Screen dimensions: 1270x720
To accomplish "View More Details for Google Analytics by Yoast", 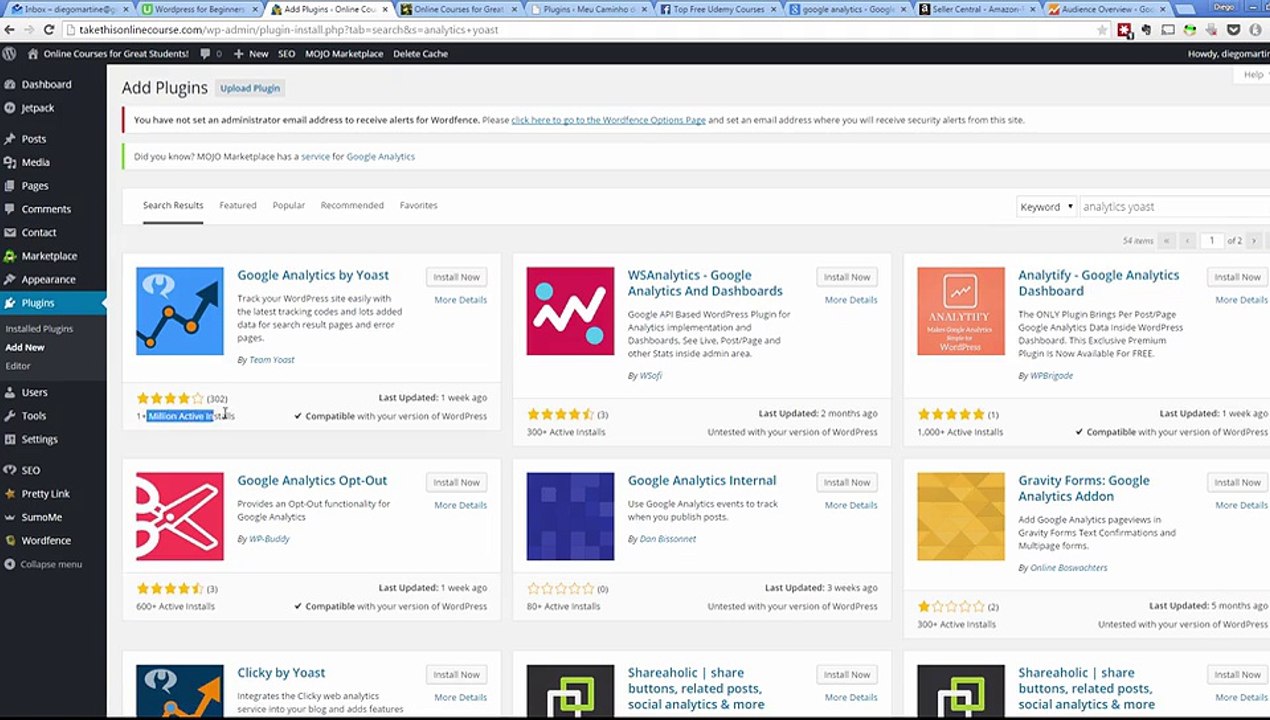I will pyautogui.click(x=460, y=300).
